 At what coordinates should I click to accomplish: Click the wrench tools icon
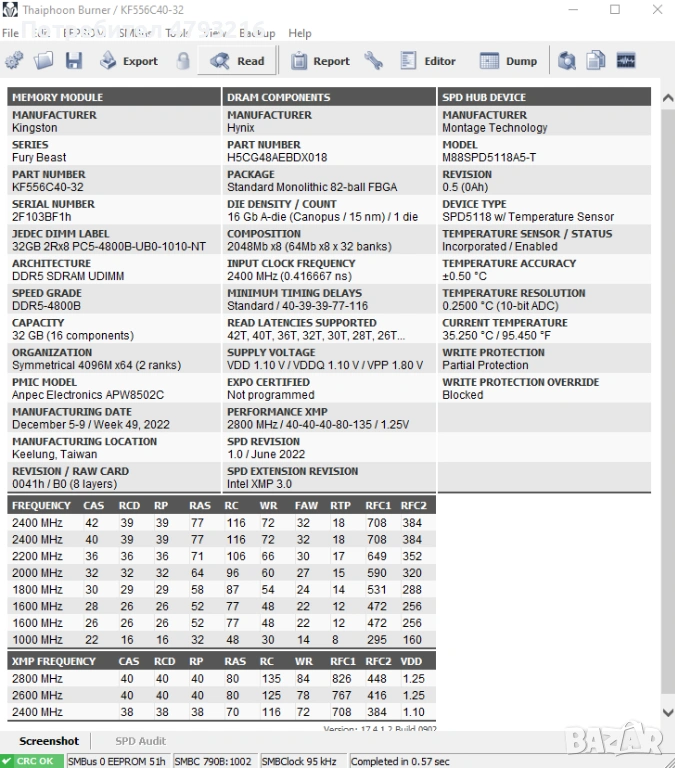(374, 61)
